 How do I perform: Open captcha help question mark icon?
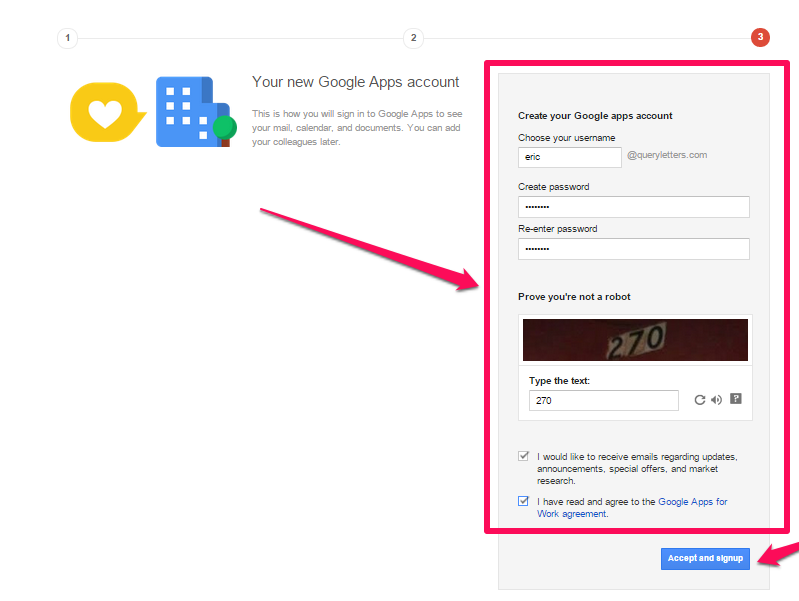(735, 399)
